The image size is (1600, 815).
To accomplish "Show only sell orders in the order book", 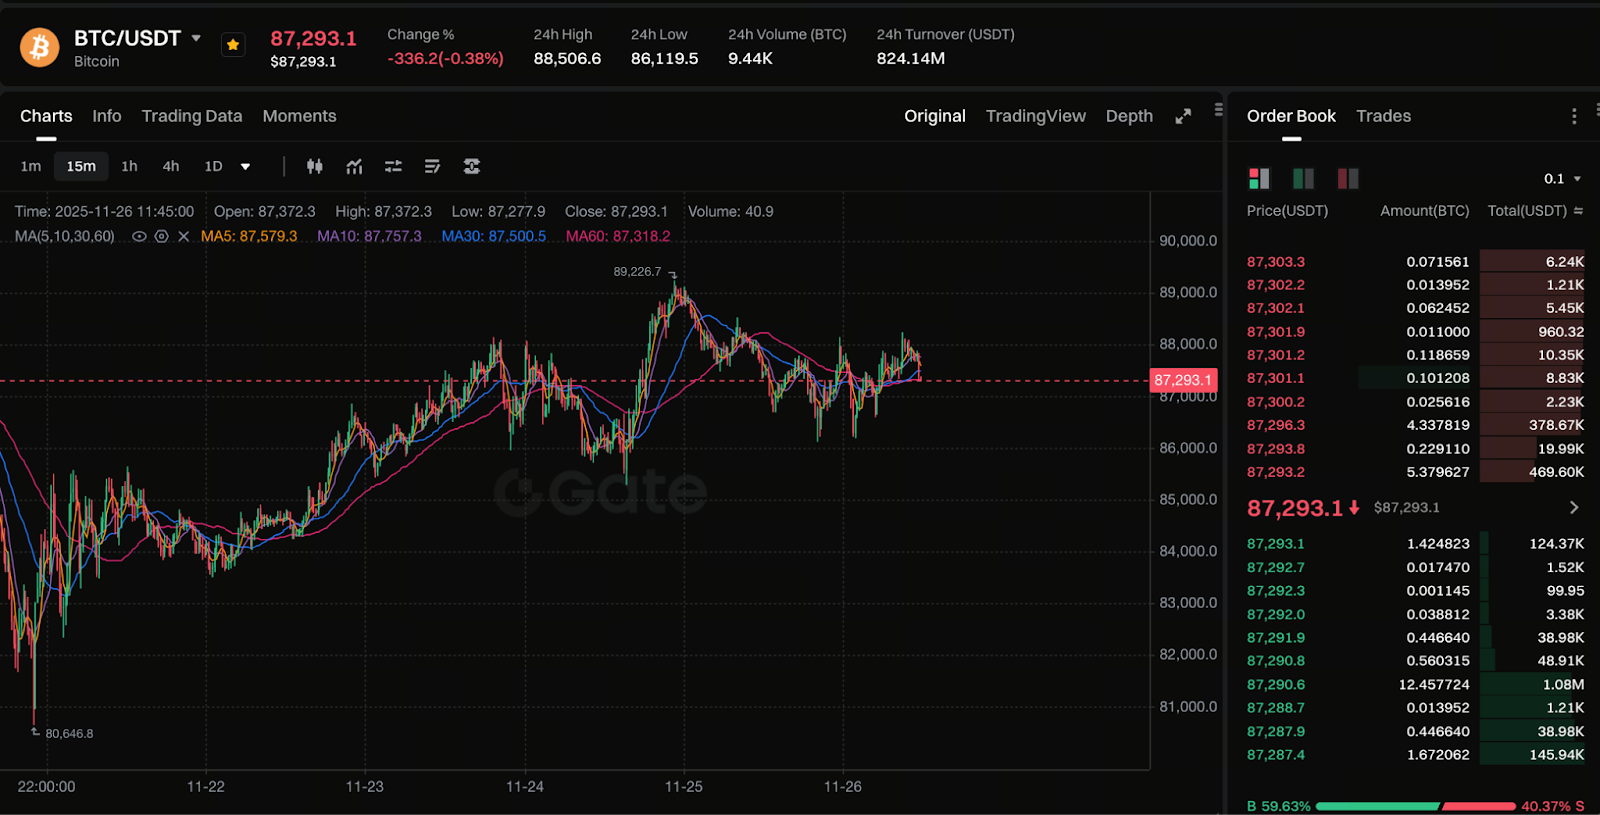I will click(1348, 178).
